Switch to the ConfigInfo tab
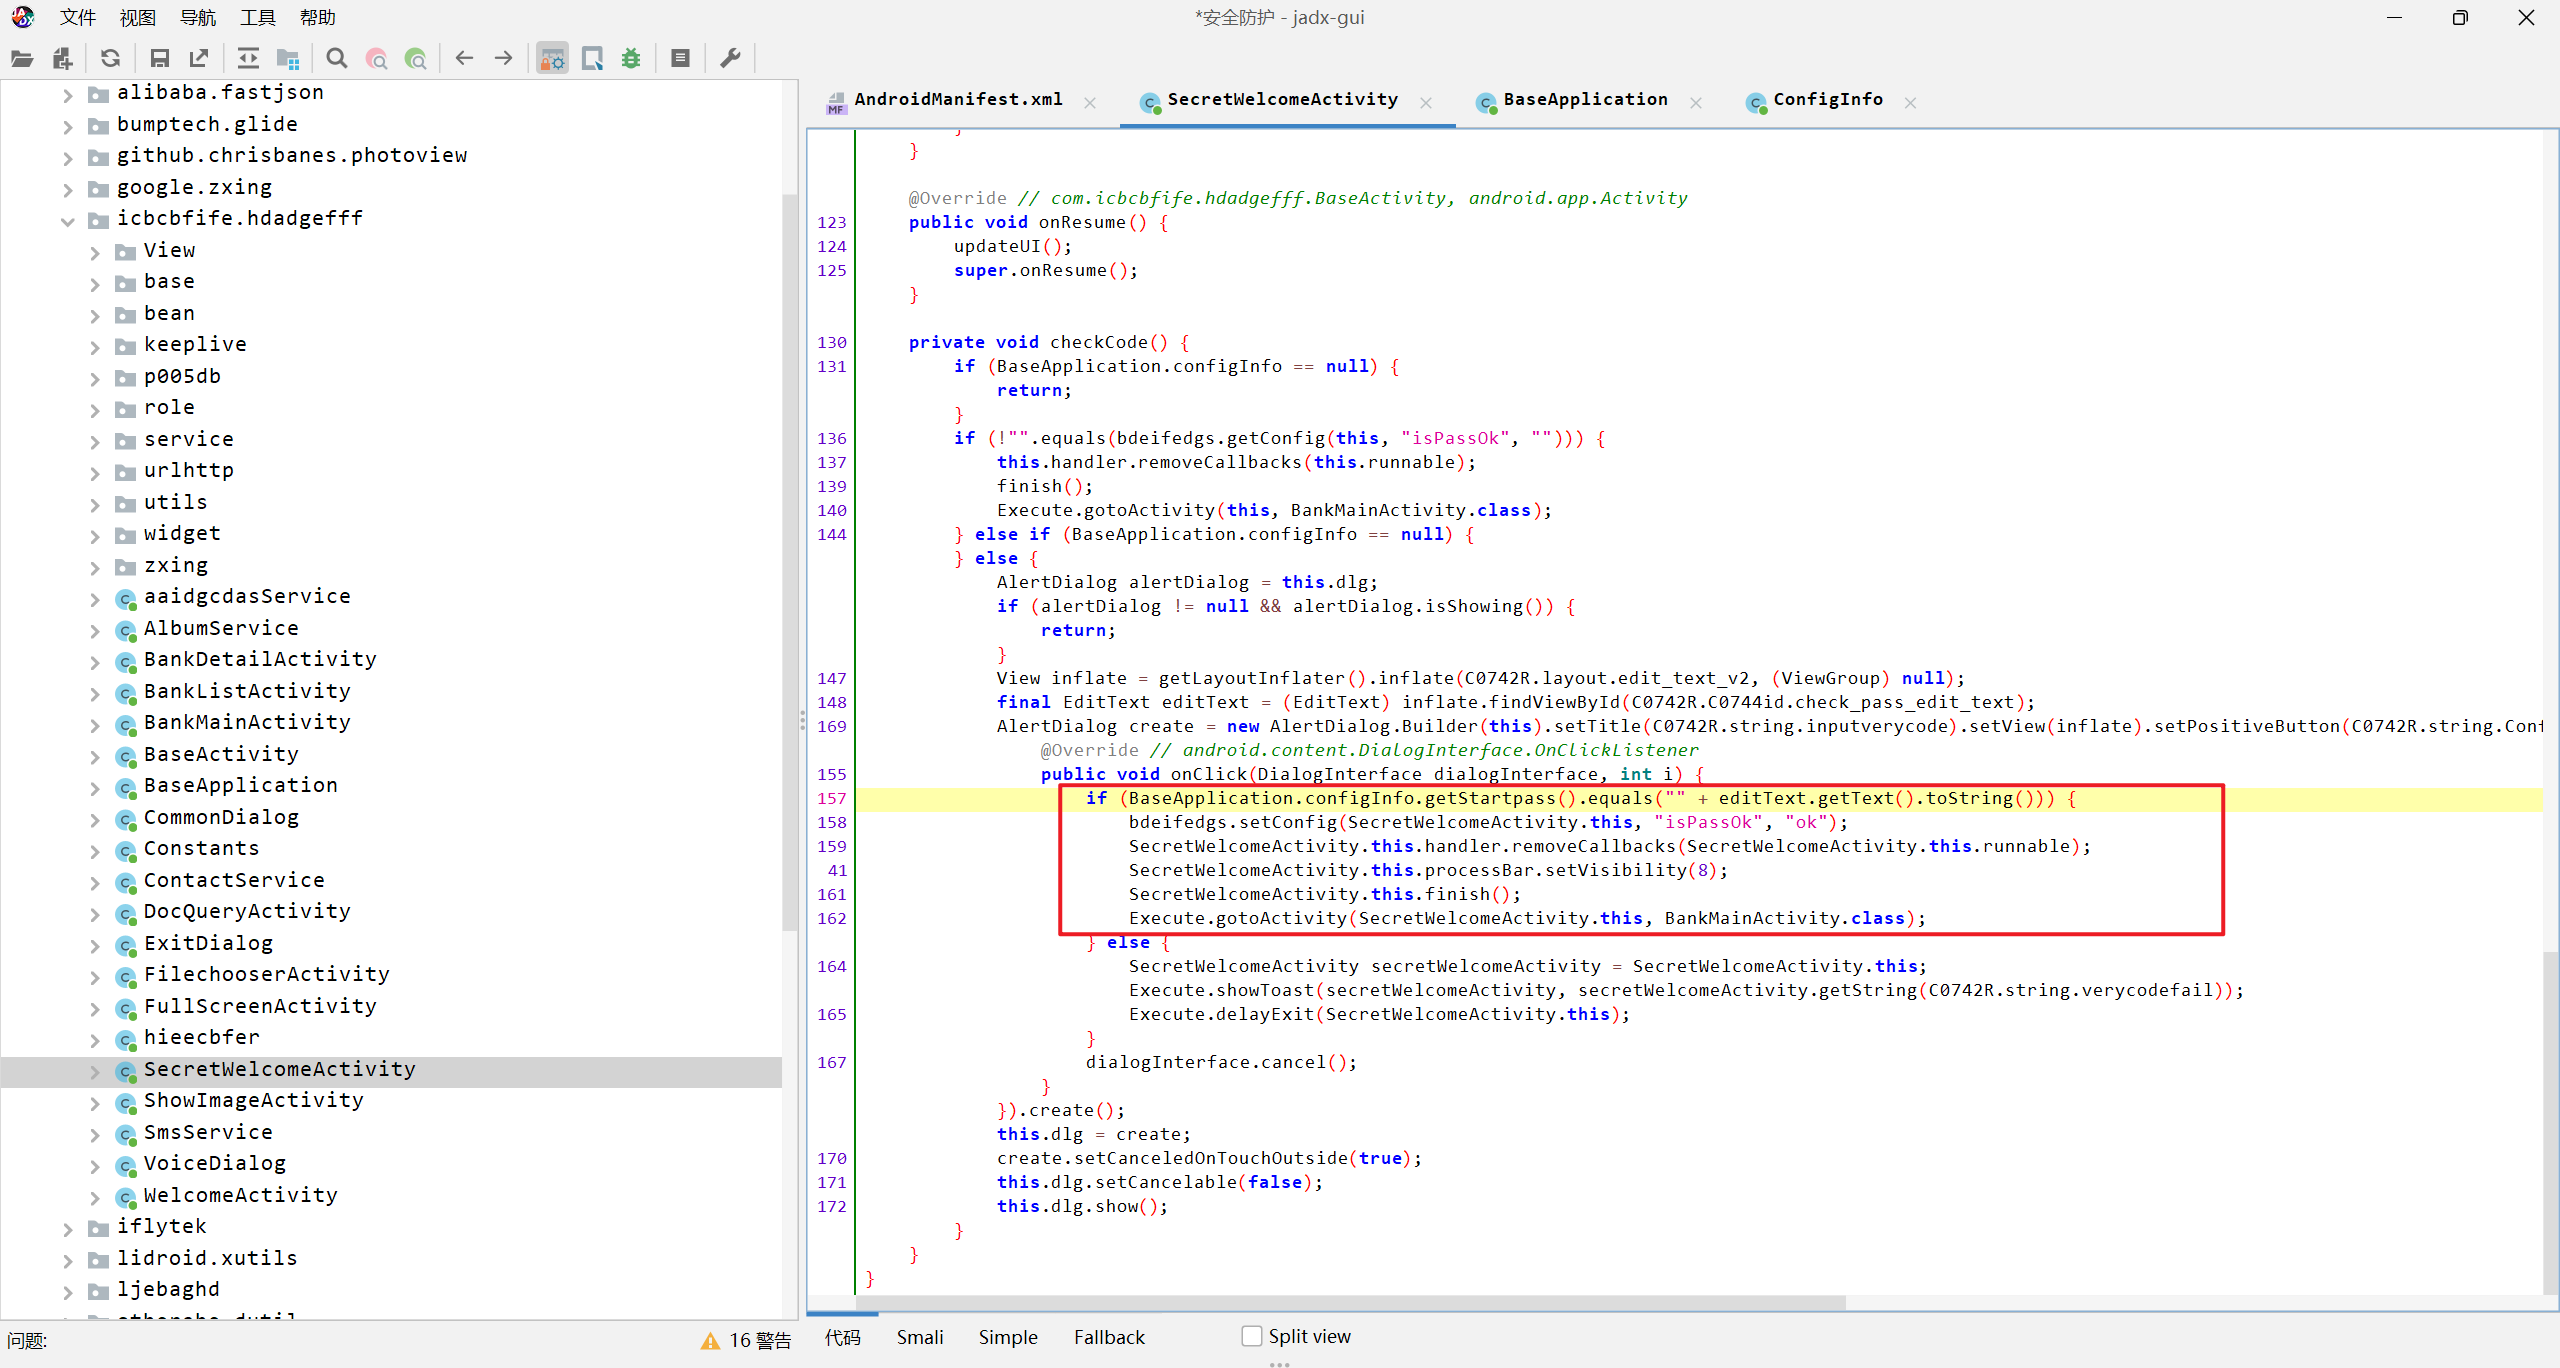This screenshot has width=2560, height=1368. click(x=1826, y=100)
